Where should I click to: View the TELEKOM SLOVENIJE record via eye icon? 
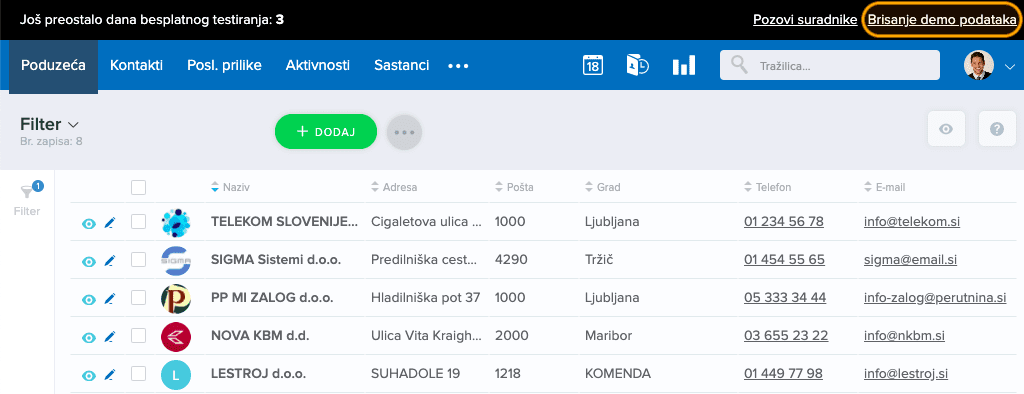[89, 223]
